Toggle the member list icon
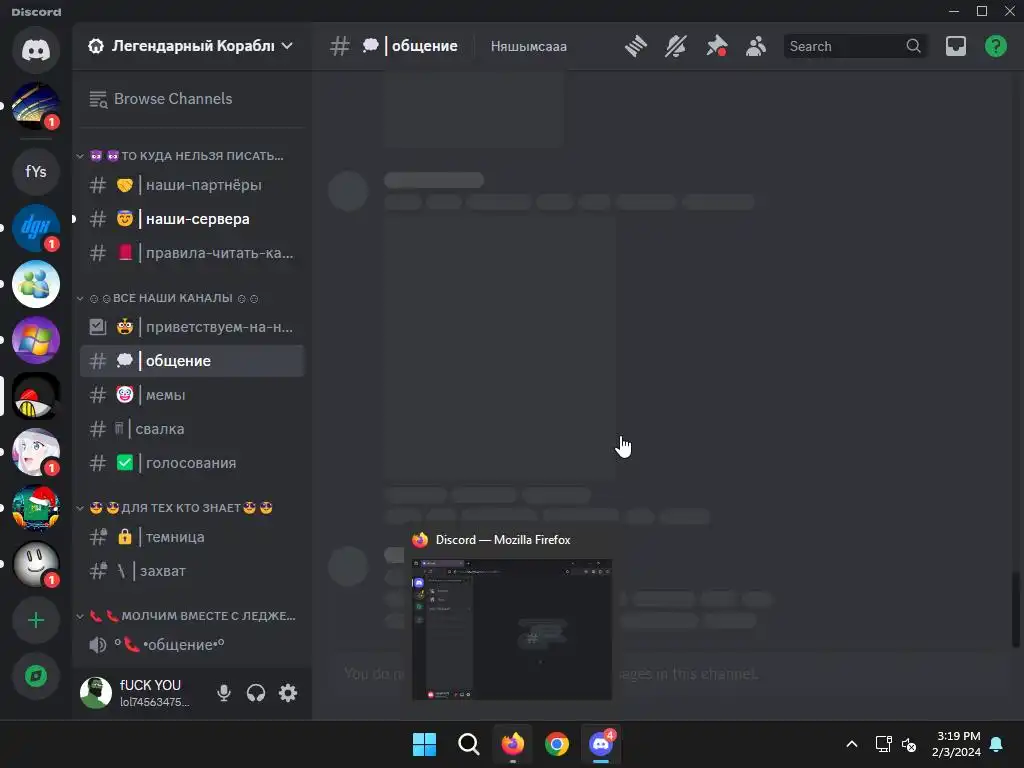Viewport: 1024px width, 768px height. [x=756, y=46]
